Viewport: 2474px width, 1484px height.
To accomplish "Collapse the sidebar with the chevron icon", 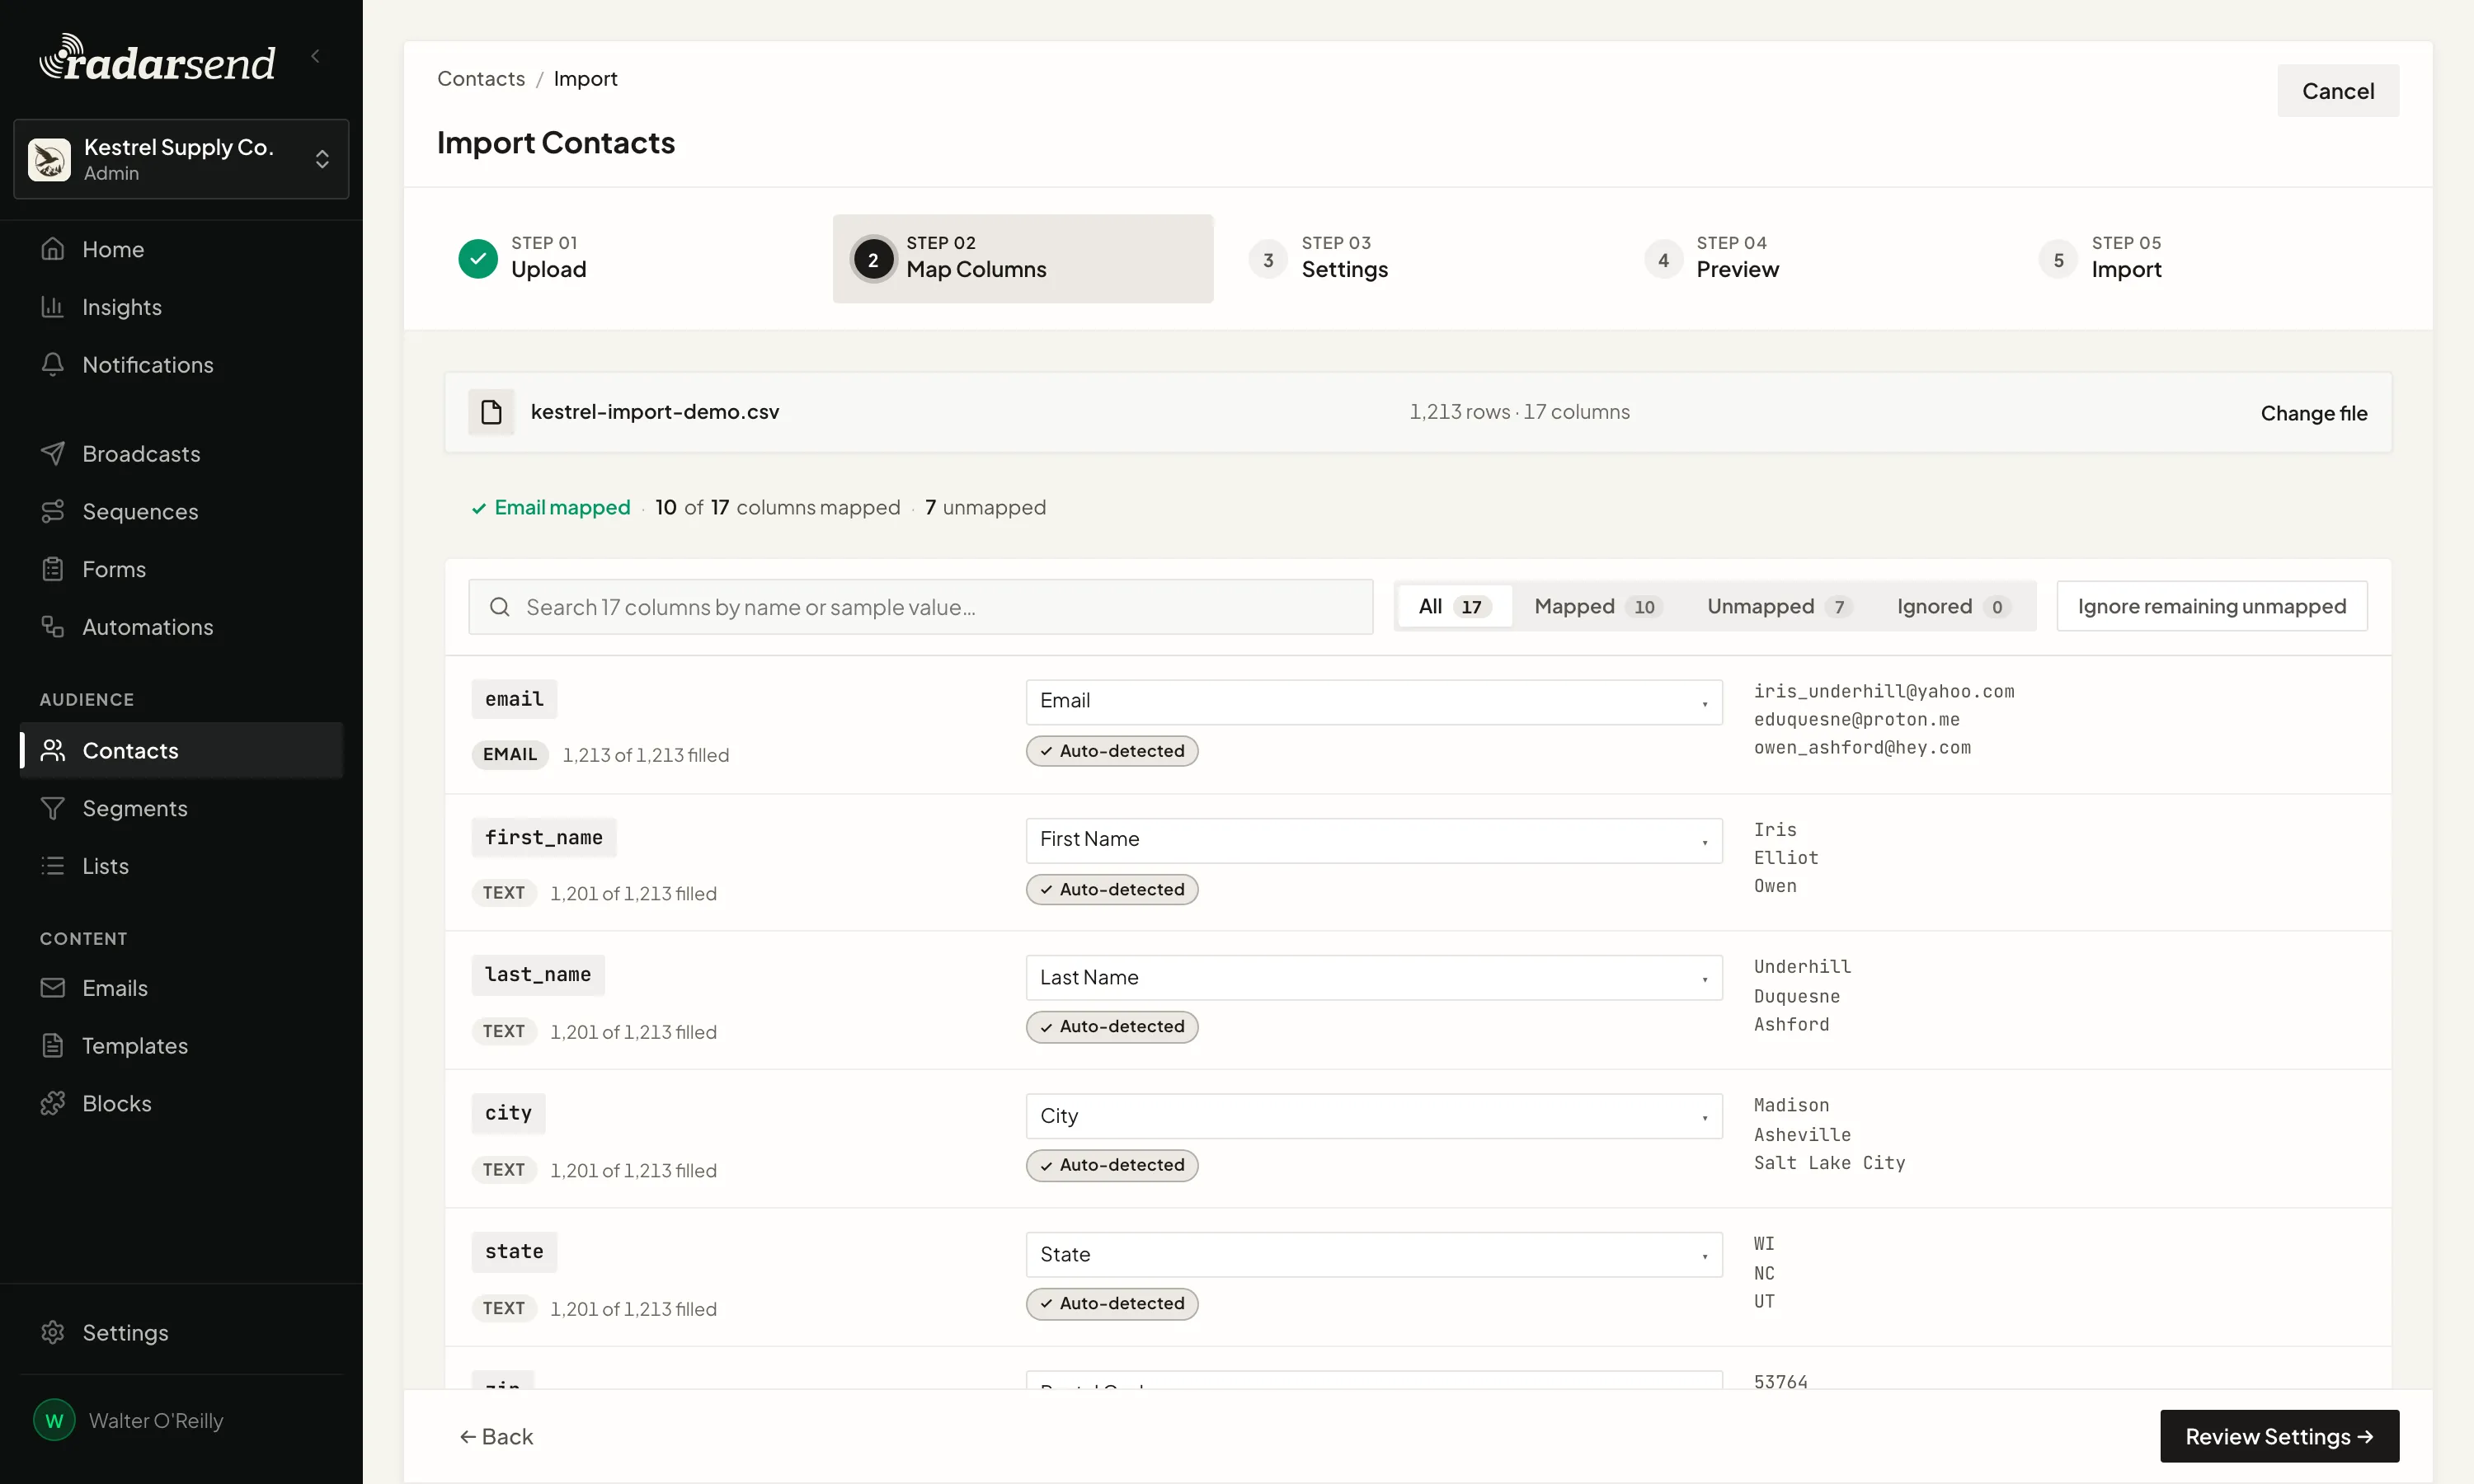I will tap(316, 56).
